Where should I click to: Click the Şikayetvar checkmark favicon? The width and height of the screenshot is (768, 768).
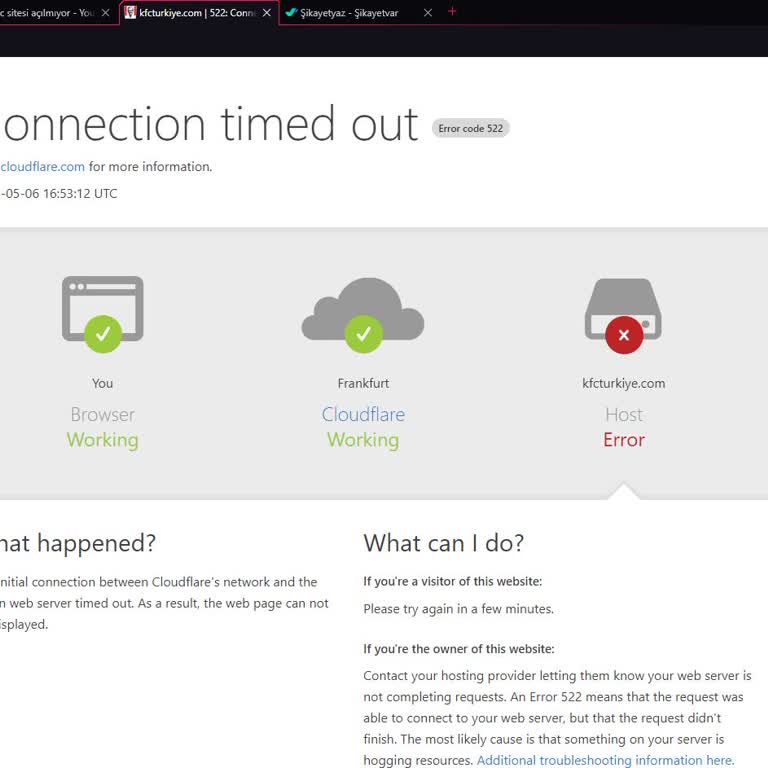[x=291, y=12]
